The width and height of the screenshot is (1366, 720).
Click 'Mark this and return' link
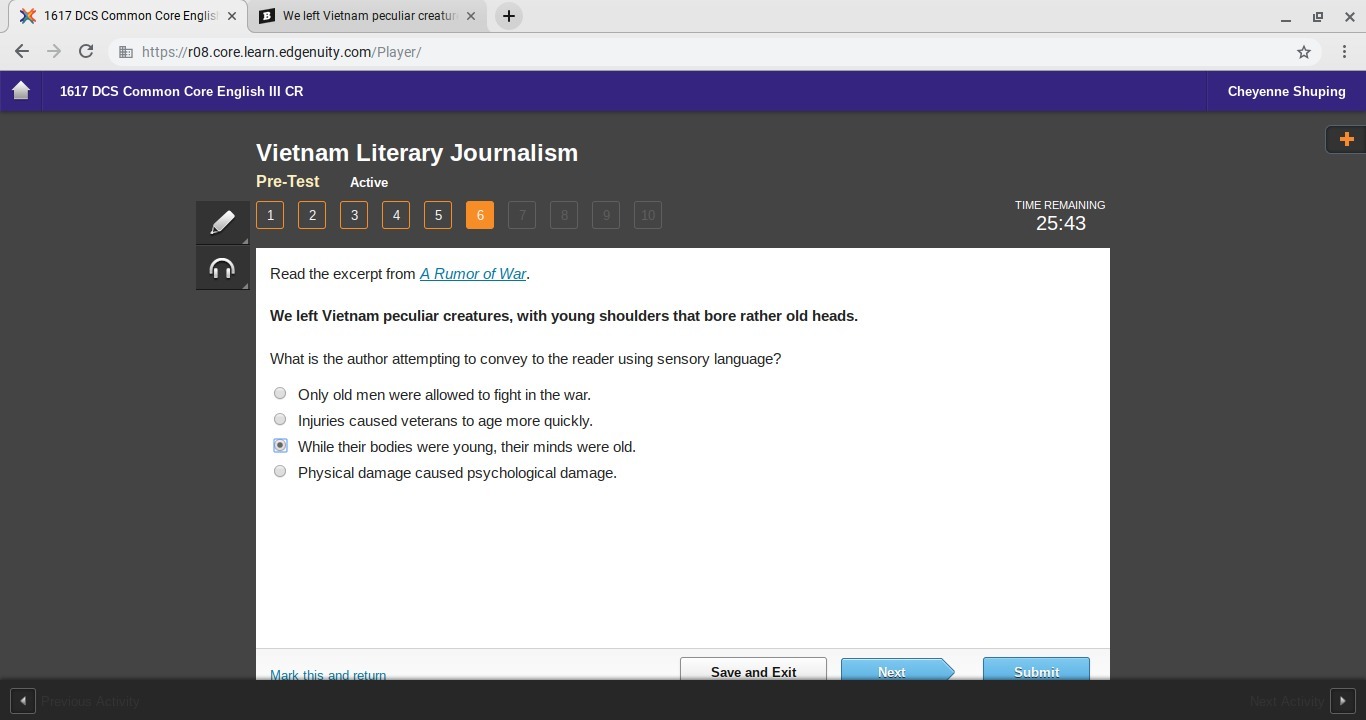pos(328,675)
